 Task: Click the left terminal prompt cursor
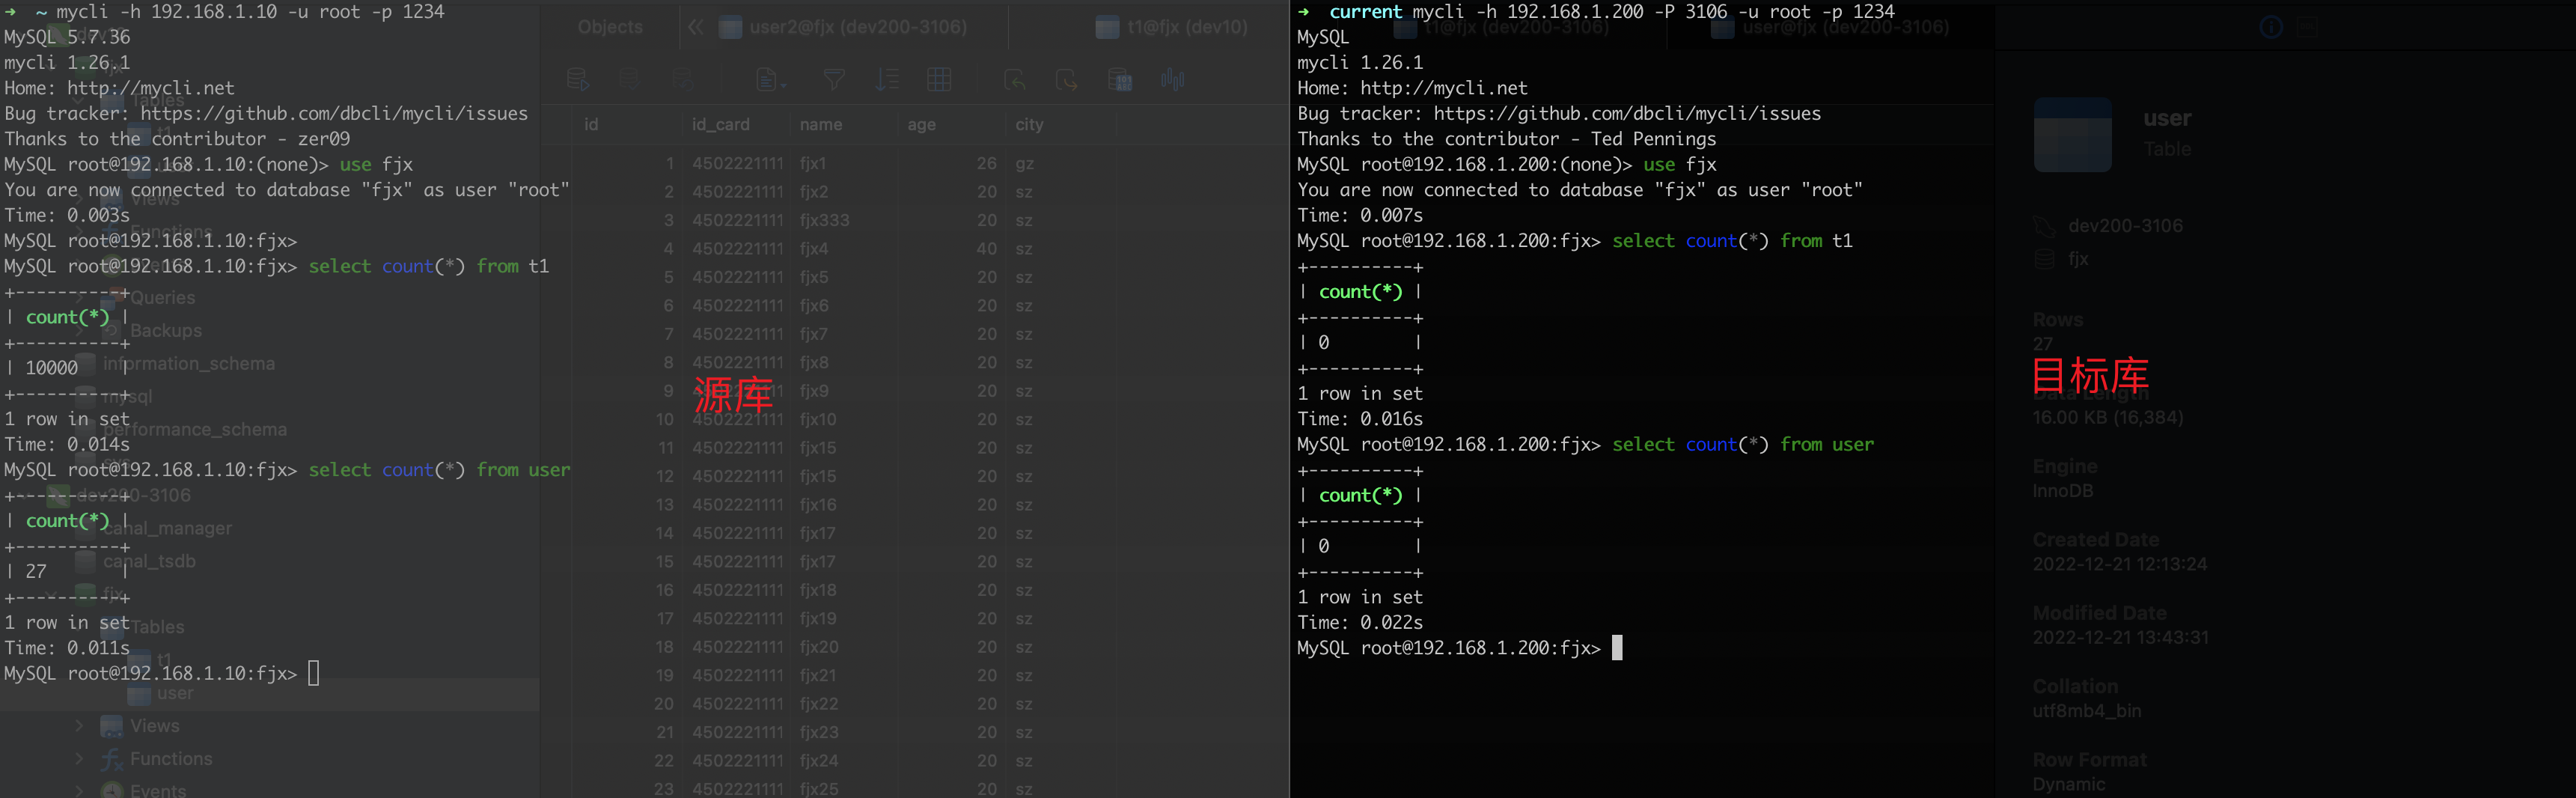[313, 673]
